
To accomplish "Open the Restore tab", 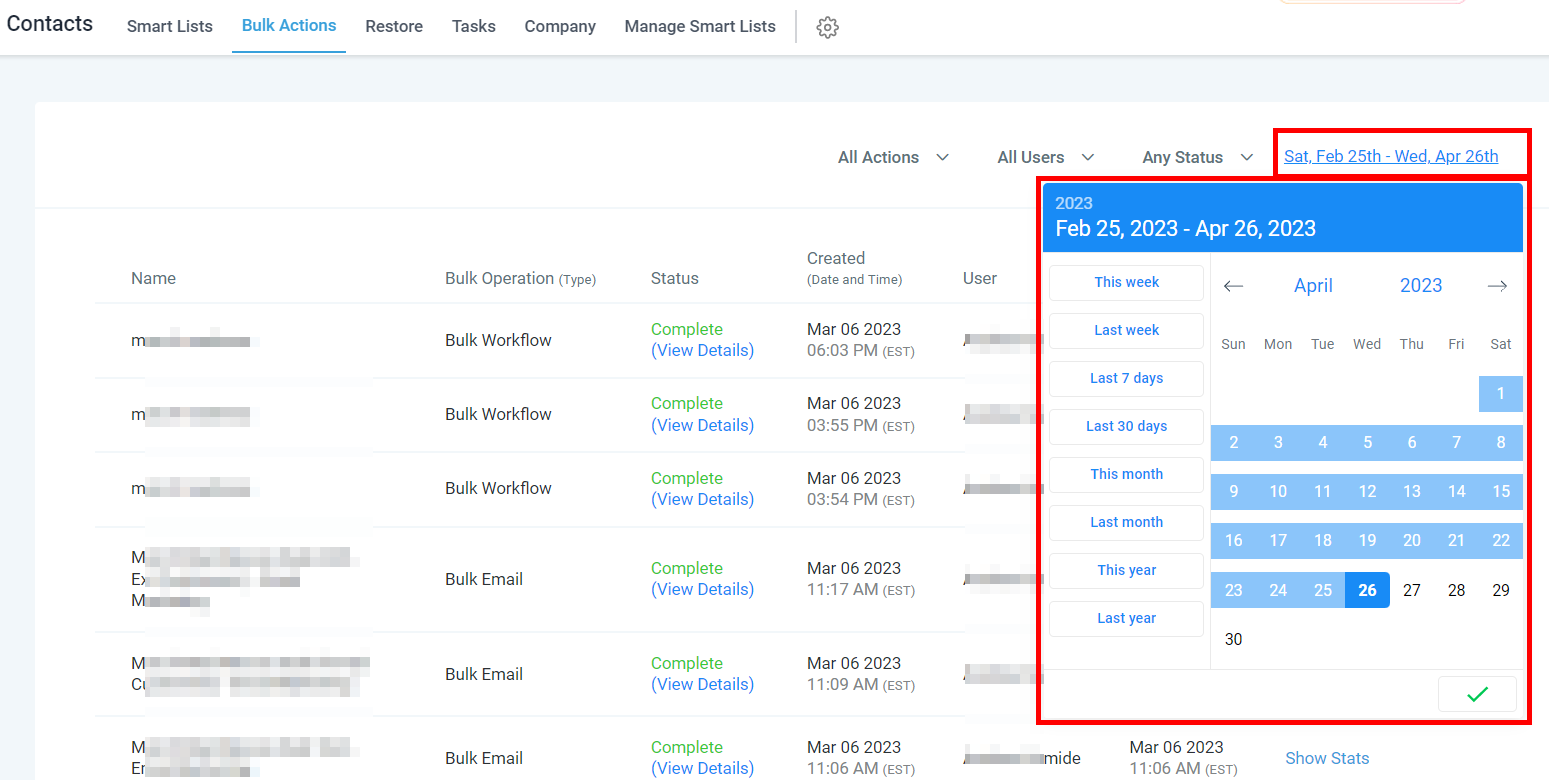I will point(394,26).
